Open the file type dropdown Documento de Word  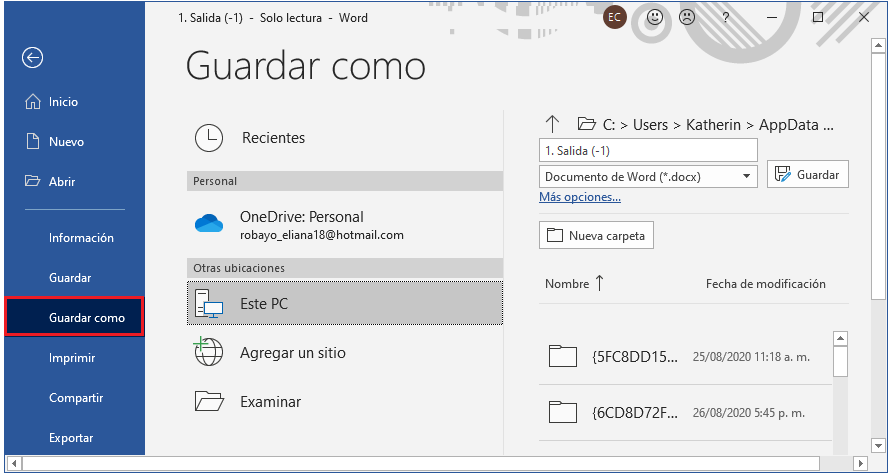pos(648,177)
